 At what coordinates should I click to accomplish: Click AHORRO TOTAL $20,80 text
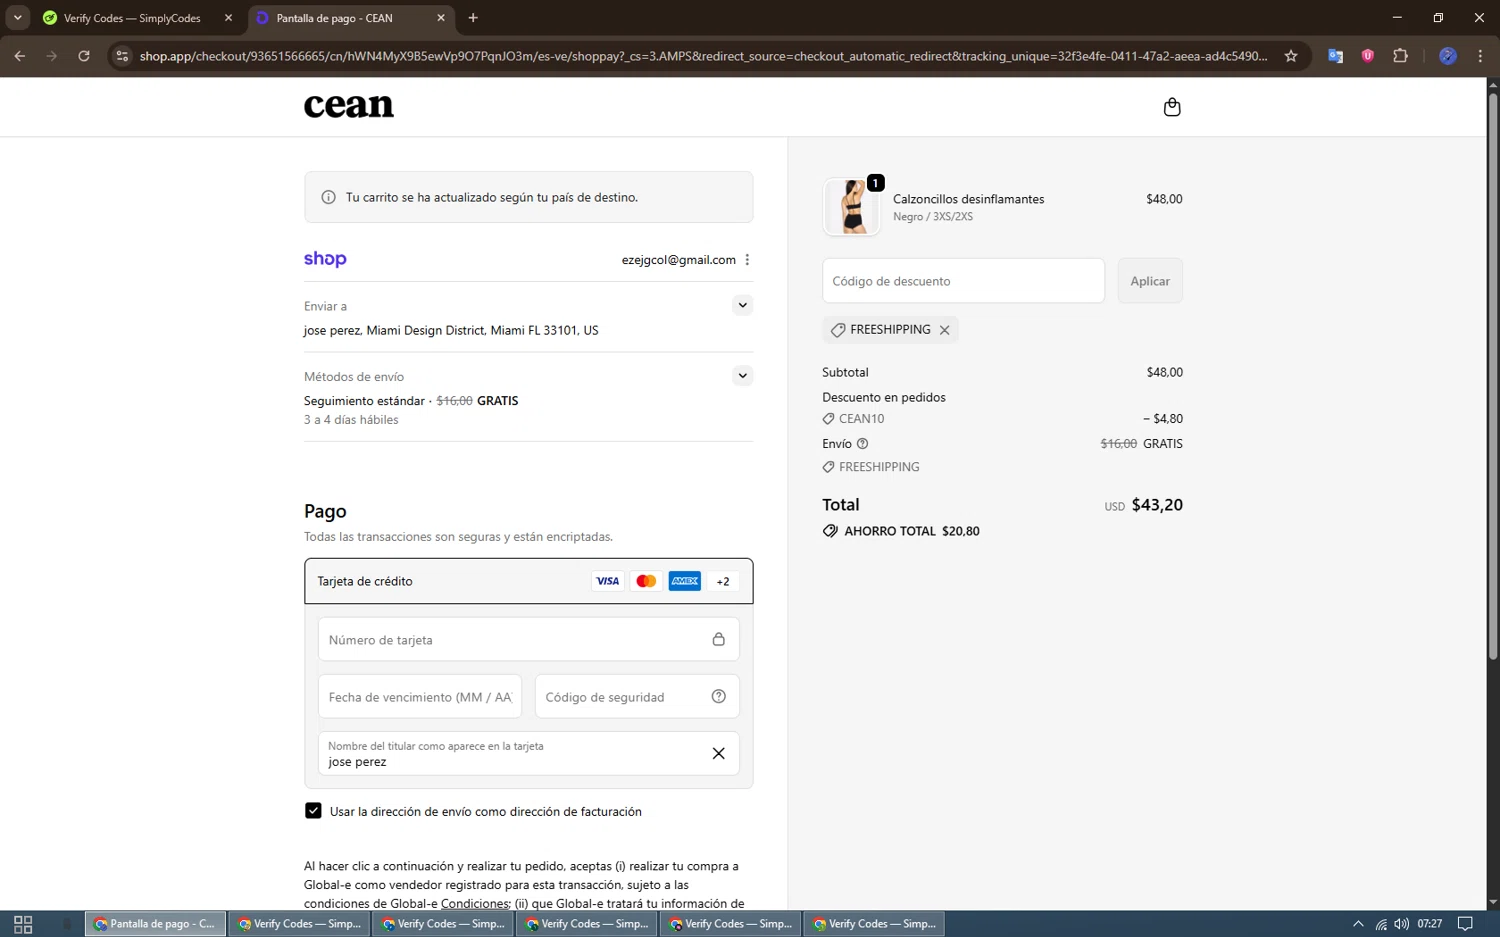[911, 531]
